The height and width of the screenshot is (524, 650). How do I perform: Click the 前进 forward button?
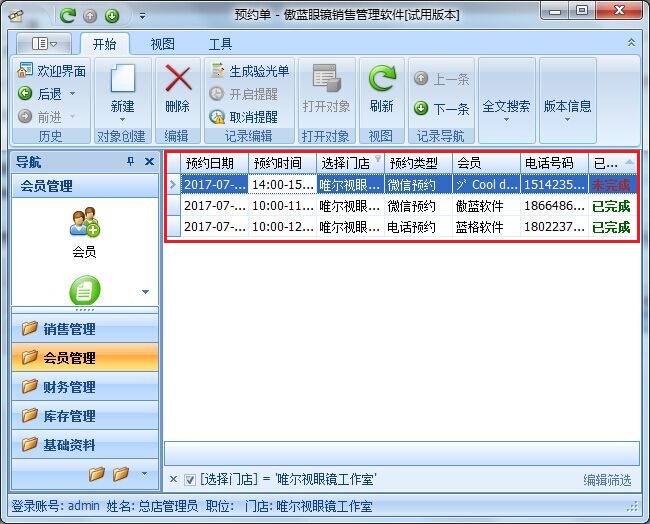pos(40,117)
